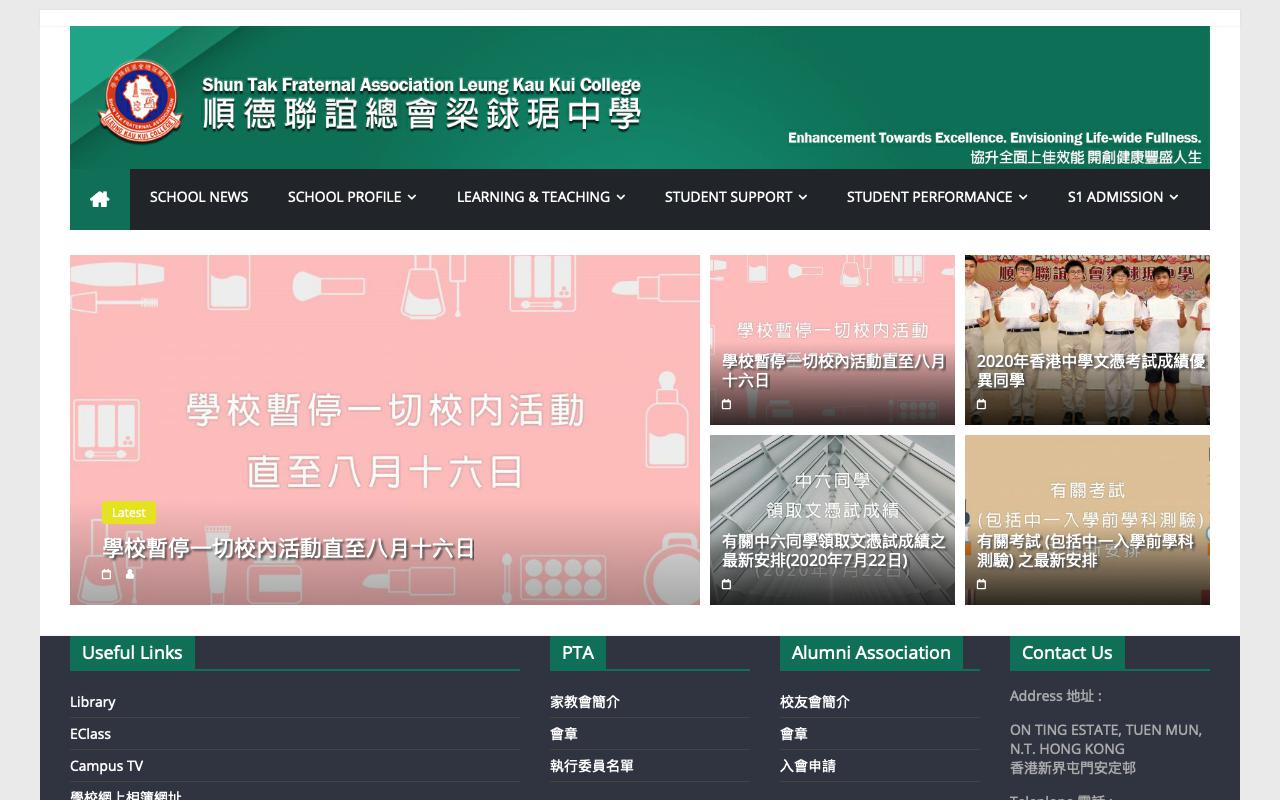Select the yellow Latest category tag

[x=129, y=512]
